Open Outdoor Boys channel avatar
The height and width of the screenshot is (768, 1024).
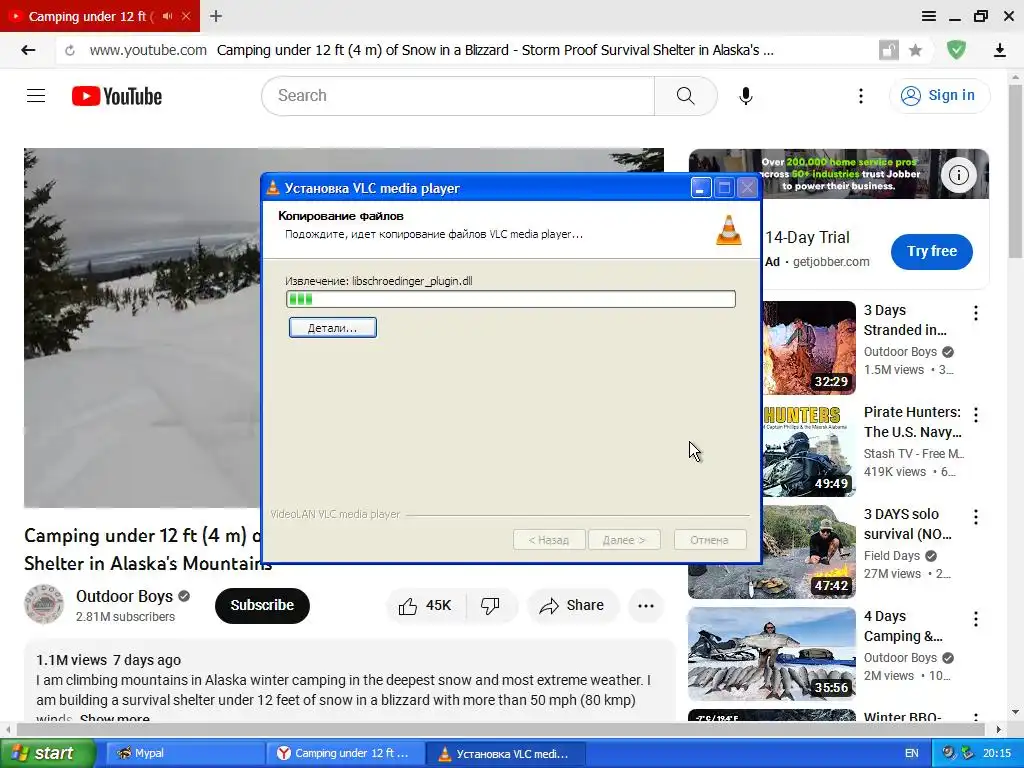[x=44, y=604]
